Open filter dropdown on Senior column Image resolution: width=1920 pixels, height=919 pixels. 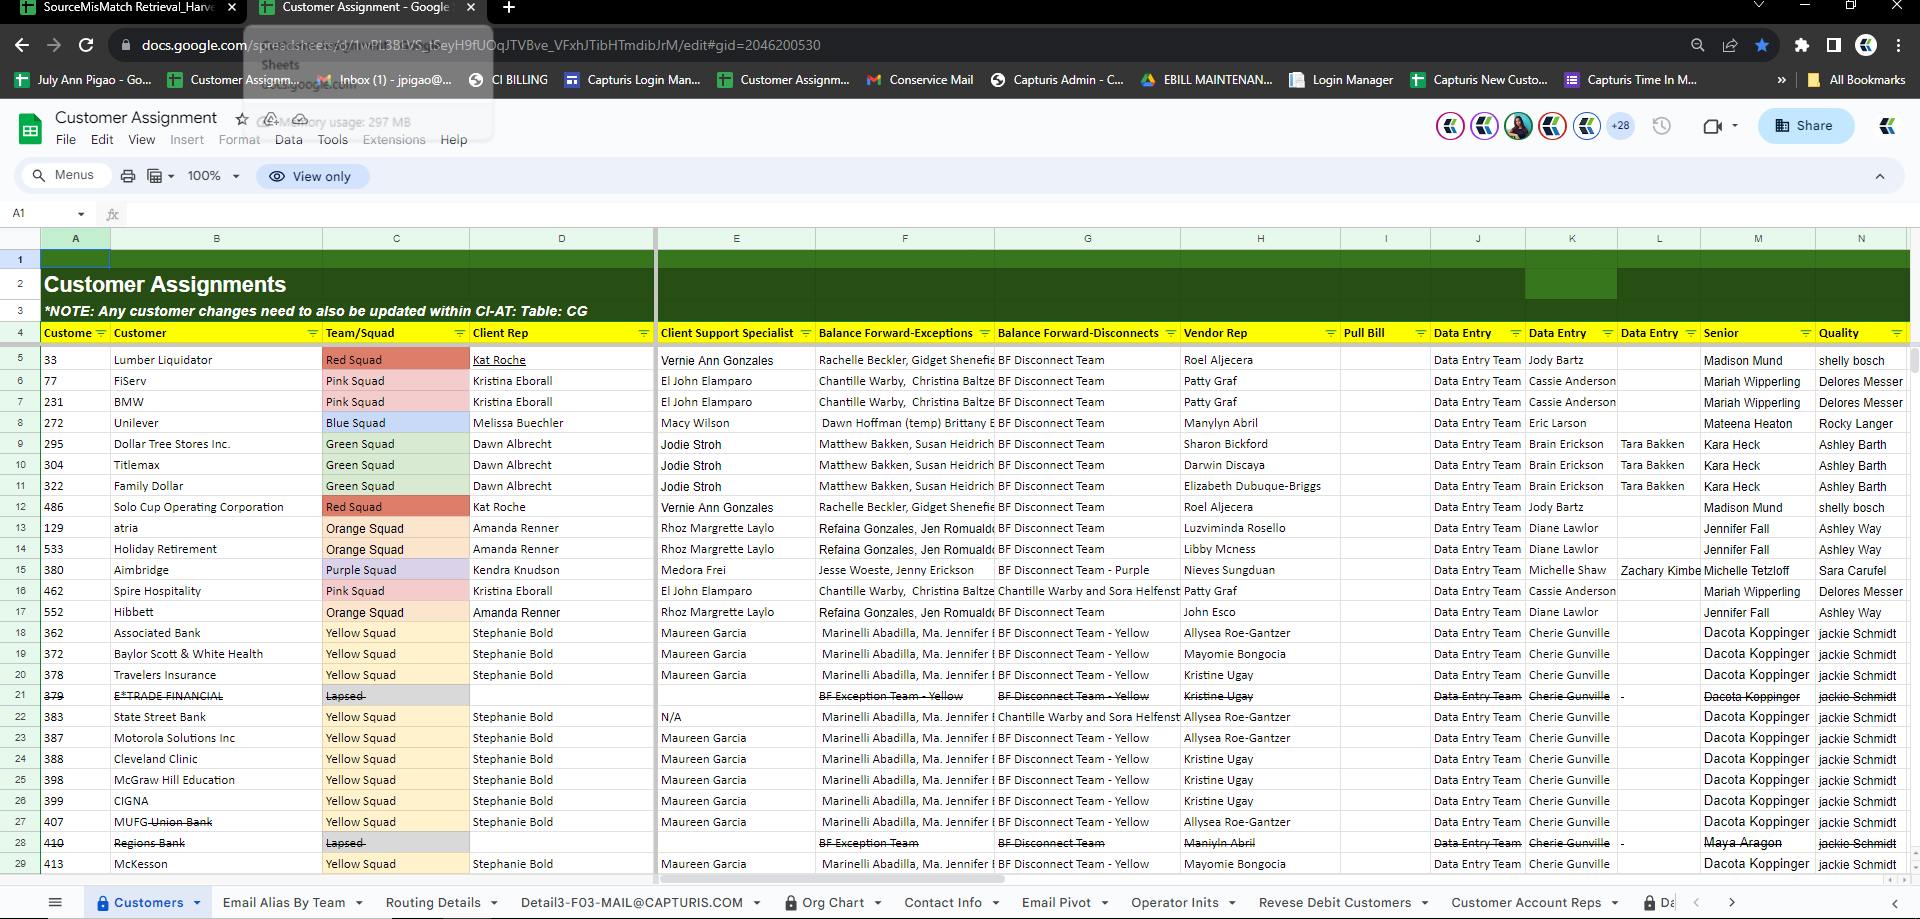pyautogui.click(x=1805, y=333)
